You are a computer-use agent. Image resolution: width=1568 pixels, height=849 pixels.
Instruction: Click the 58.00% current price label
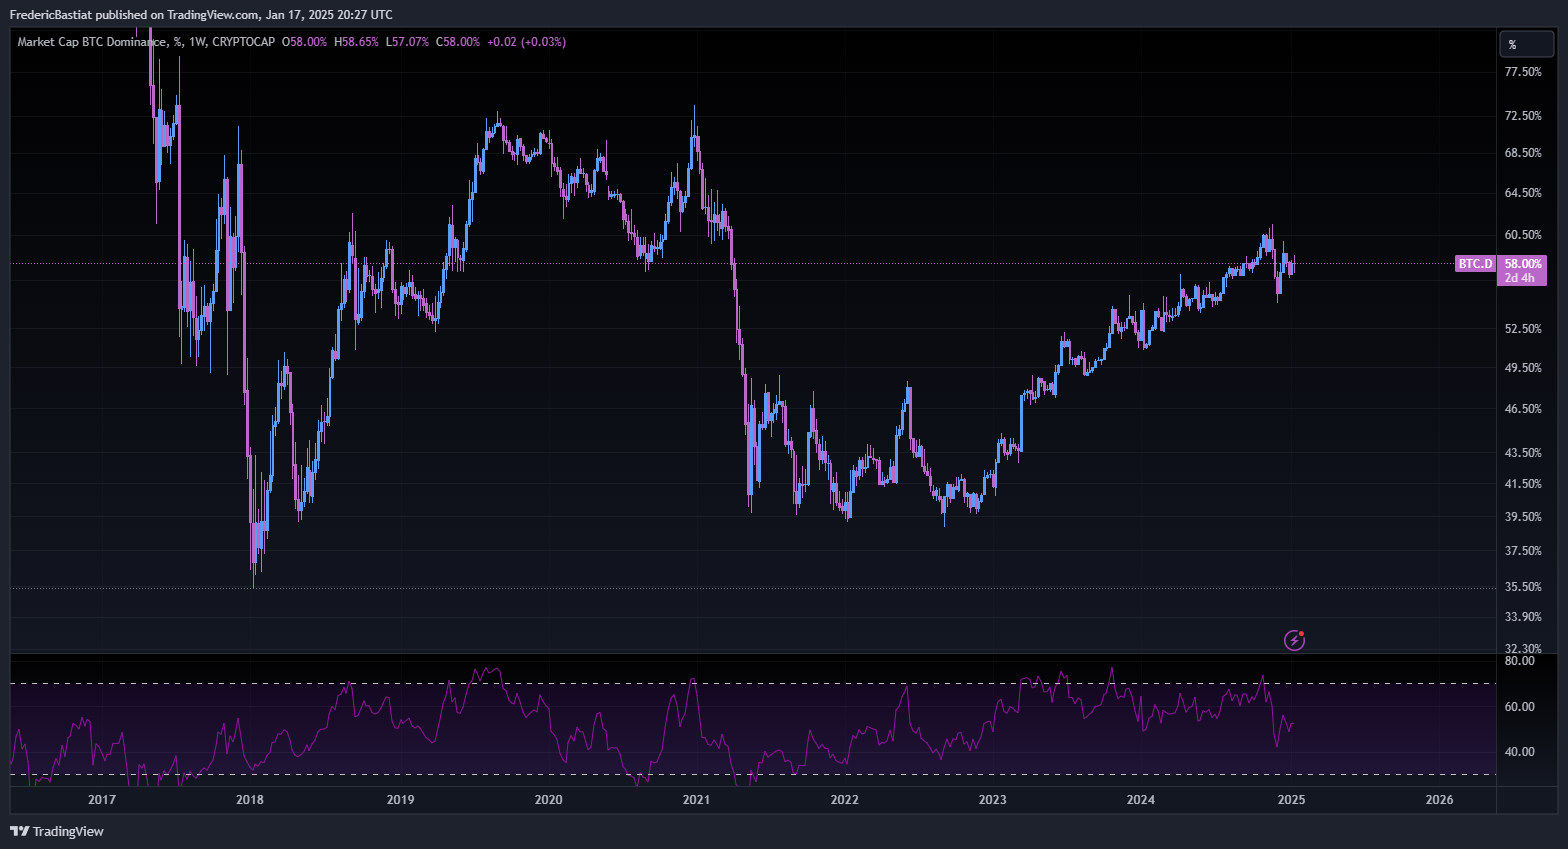pos(1522,264)
